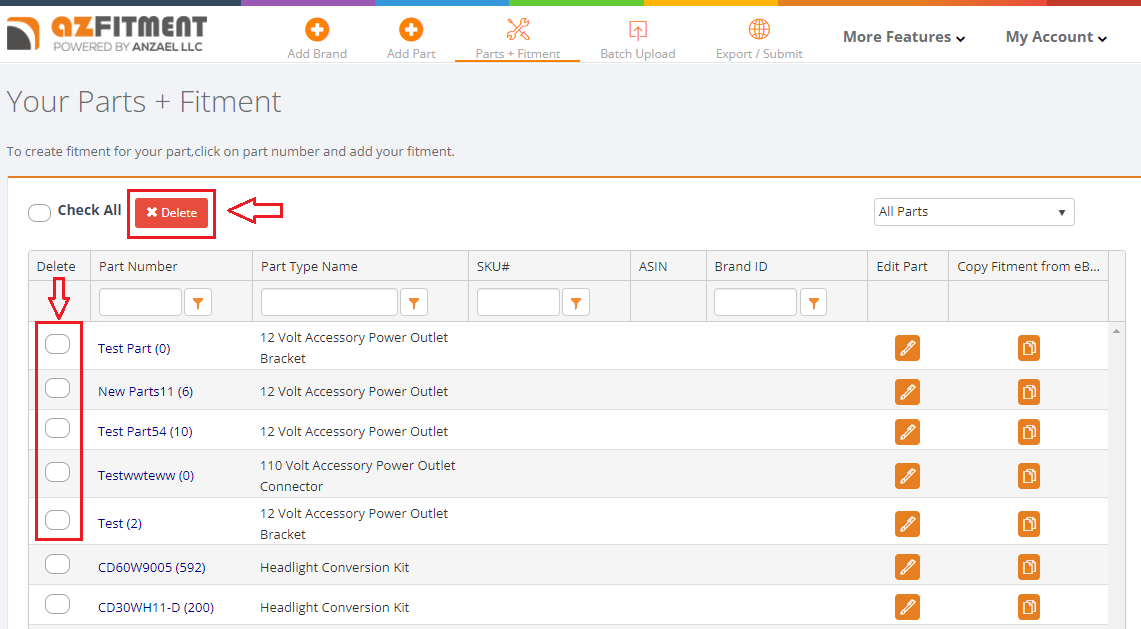Click the Brand ID filter funnel icon
This screenshot has width=1141, height=629.
point(814,302)
